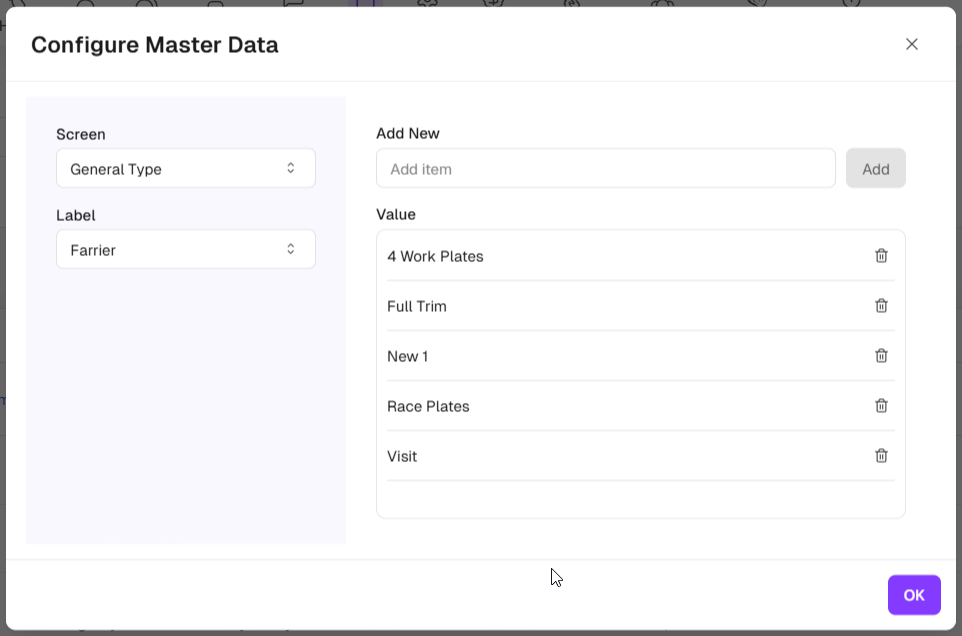Remove the New 1 entry
Screen dimensions: 962x636
pyautogui.click(x=881, y=356)
